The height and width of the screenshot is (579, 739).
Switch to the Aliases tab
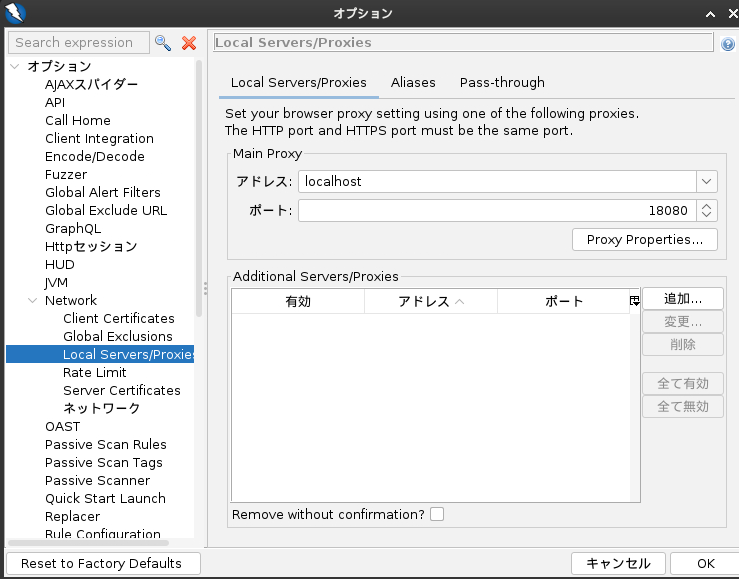tap(413, 83)
